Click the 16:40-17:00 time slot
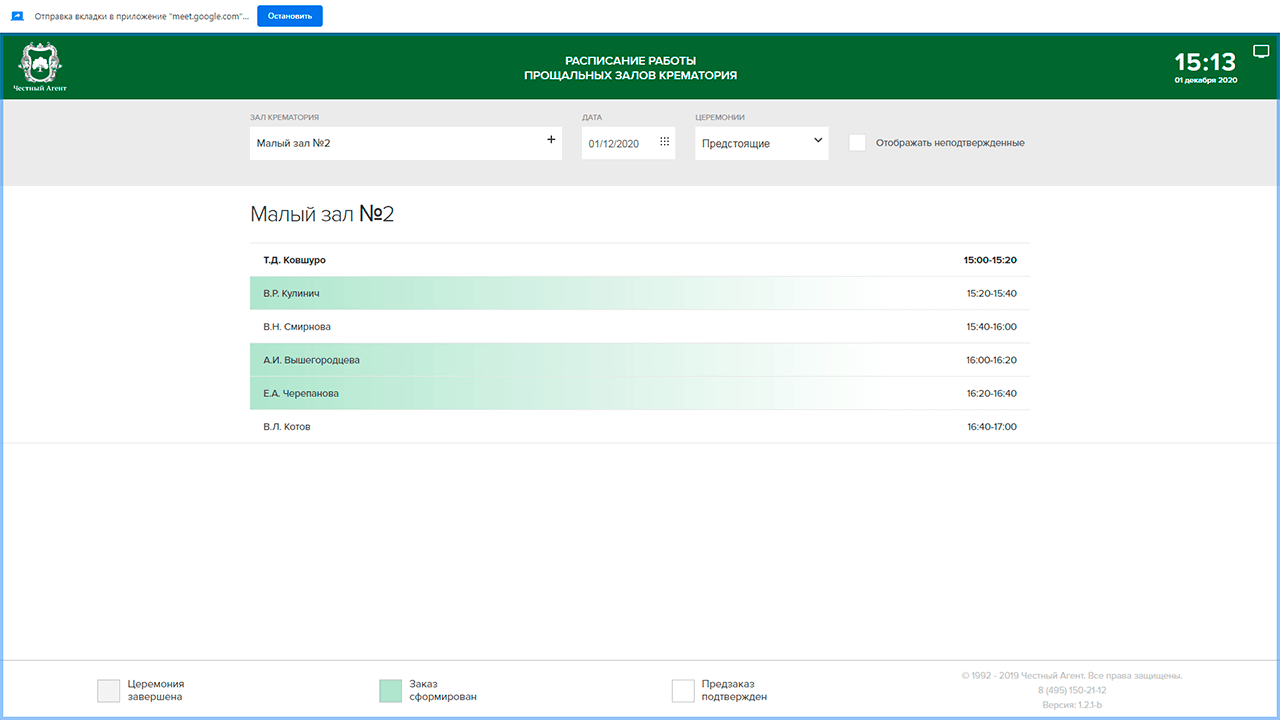The width and height of the screenshot is (1280, 720). (x=991, y=427)
